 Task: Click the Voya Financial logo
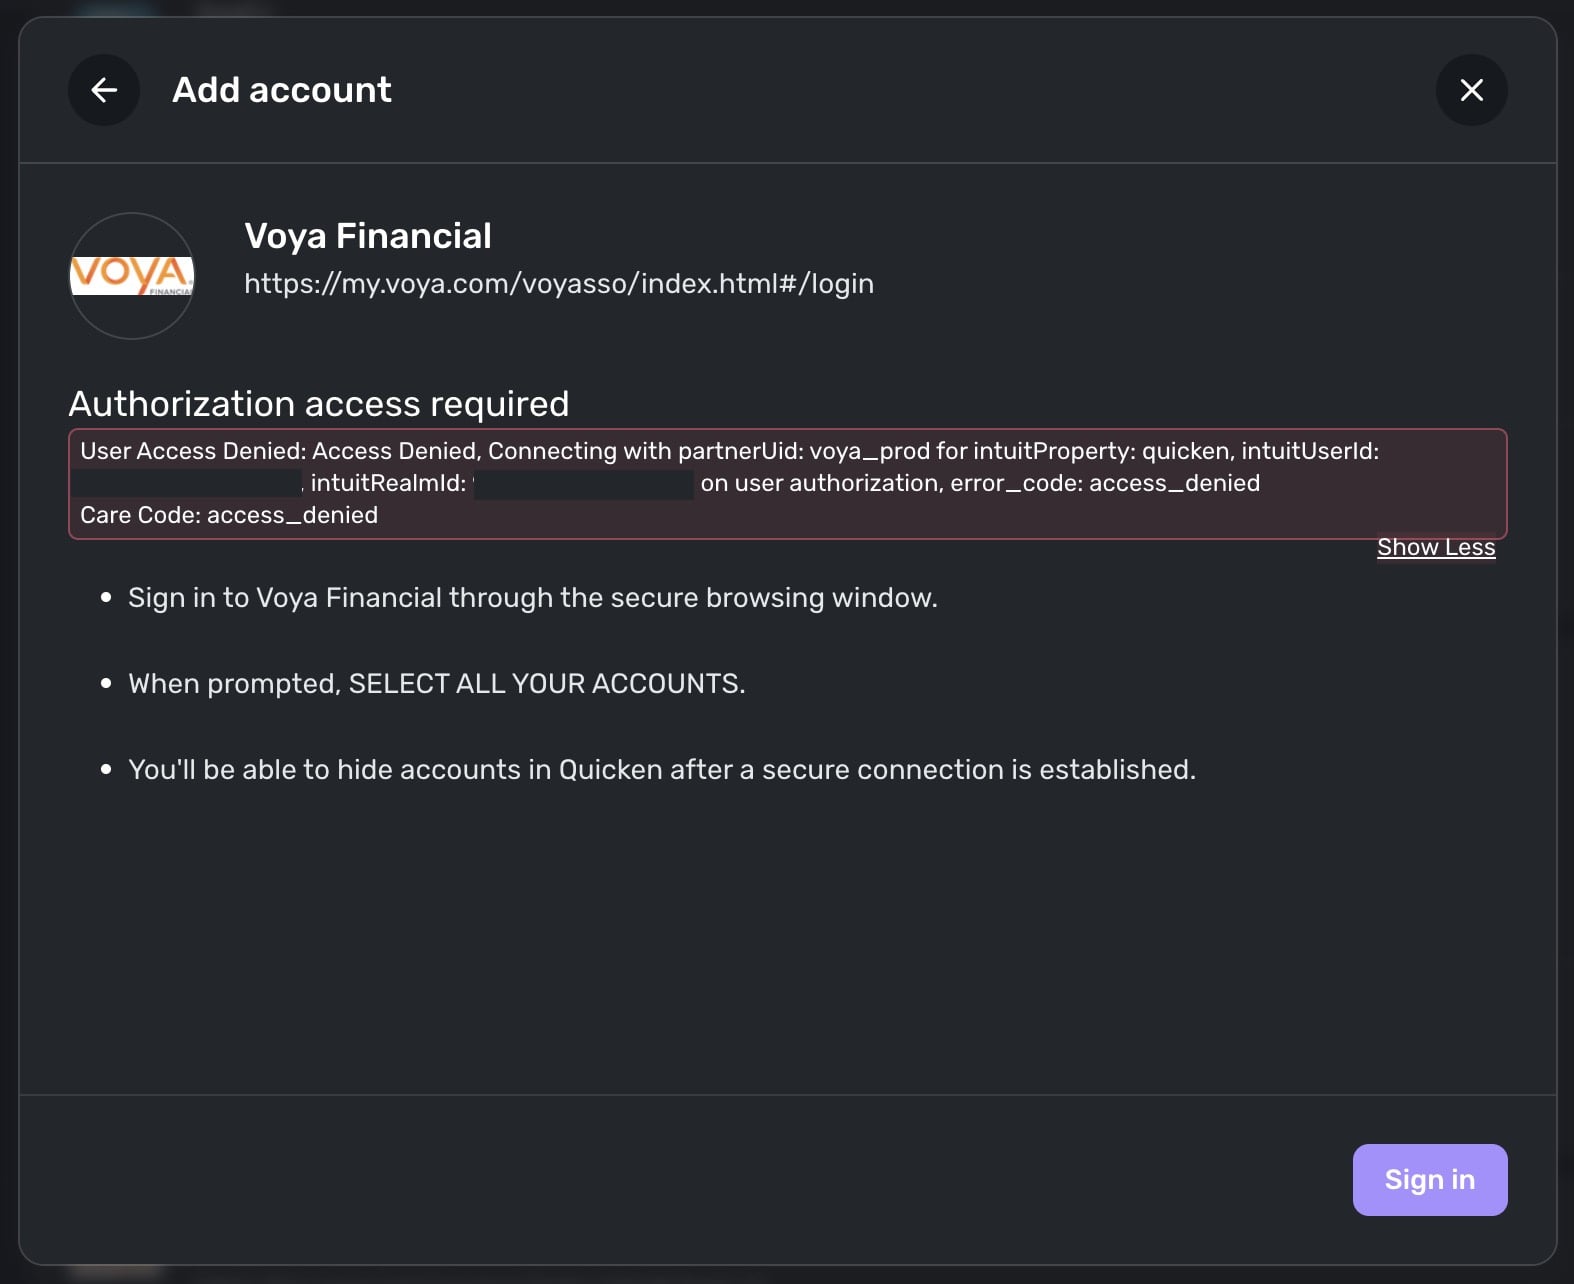pyautogui.click(x=131, y=275)
